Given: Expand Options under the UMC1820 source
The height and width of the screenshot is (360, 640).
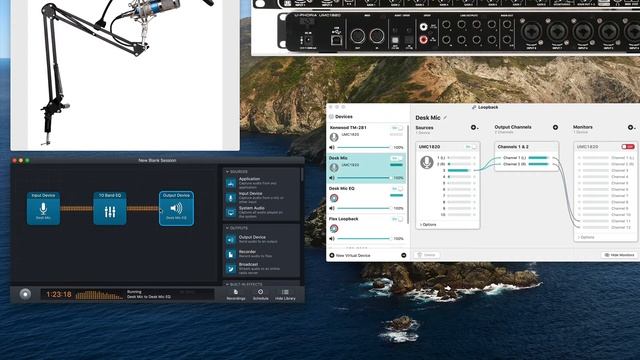Looking at the screenshot, I should (x=428, y=224).
